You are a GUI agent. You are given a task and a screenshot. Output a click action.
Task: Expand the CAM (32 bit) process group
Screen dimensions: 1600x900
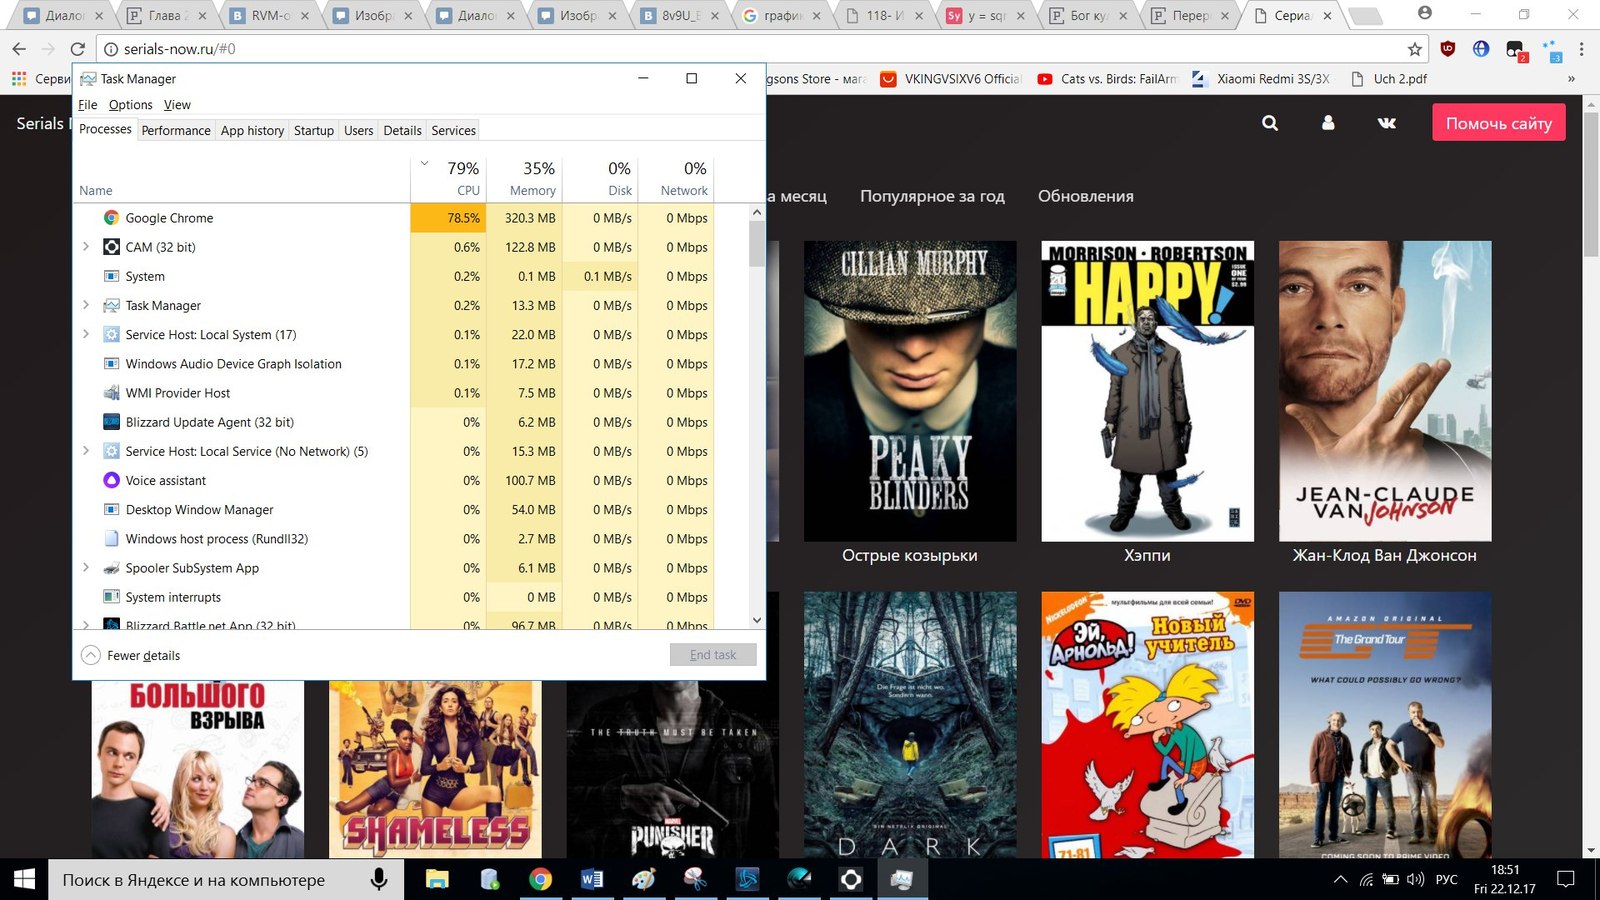[85, 247]
